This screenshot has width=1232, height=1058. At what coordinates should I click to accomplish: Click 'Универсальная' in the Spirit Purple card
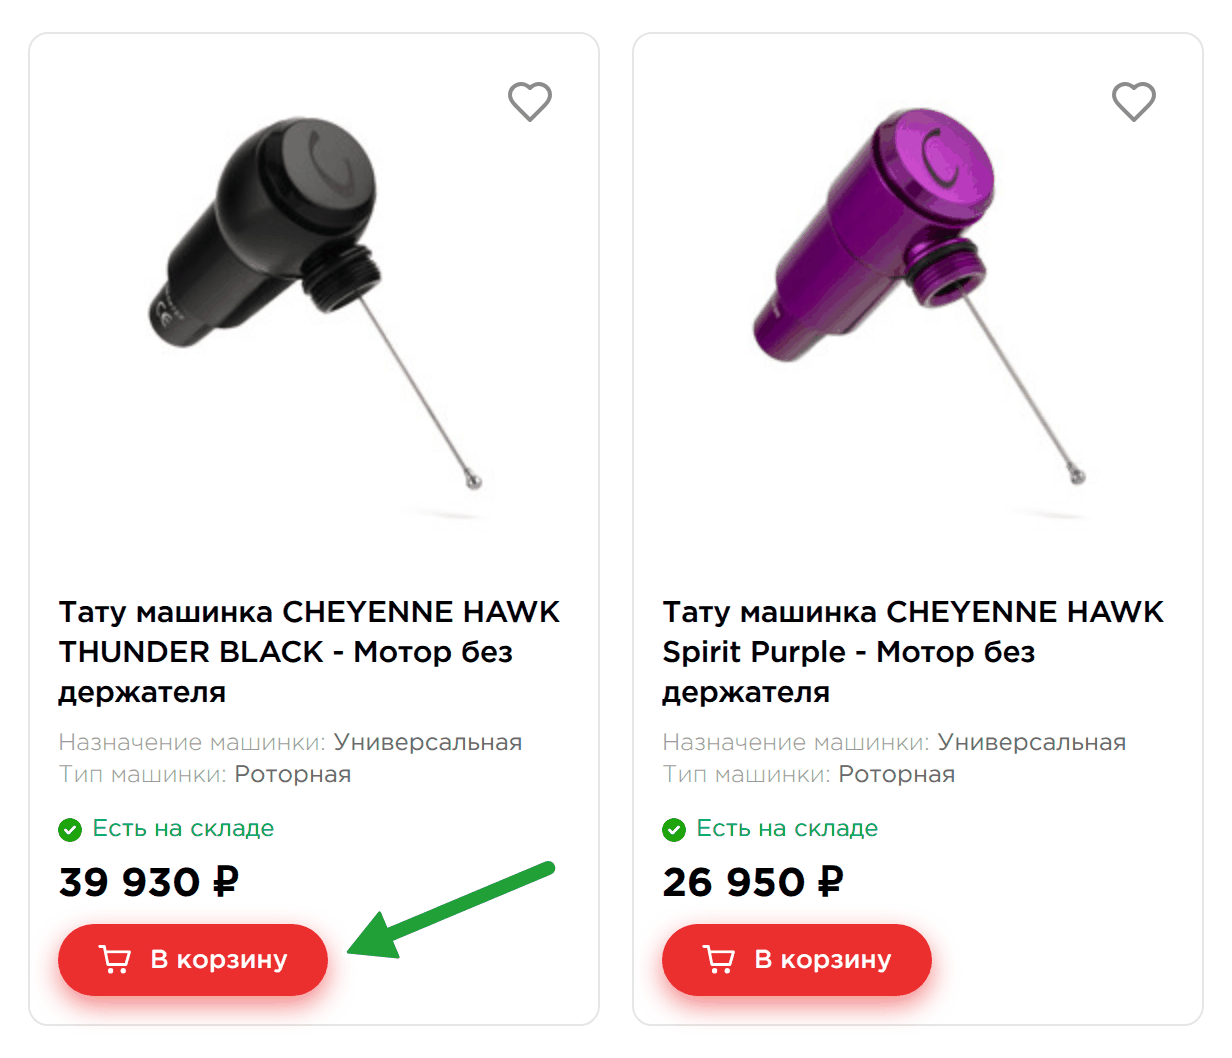click(x=1032, y=742)
